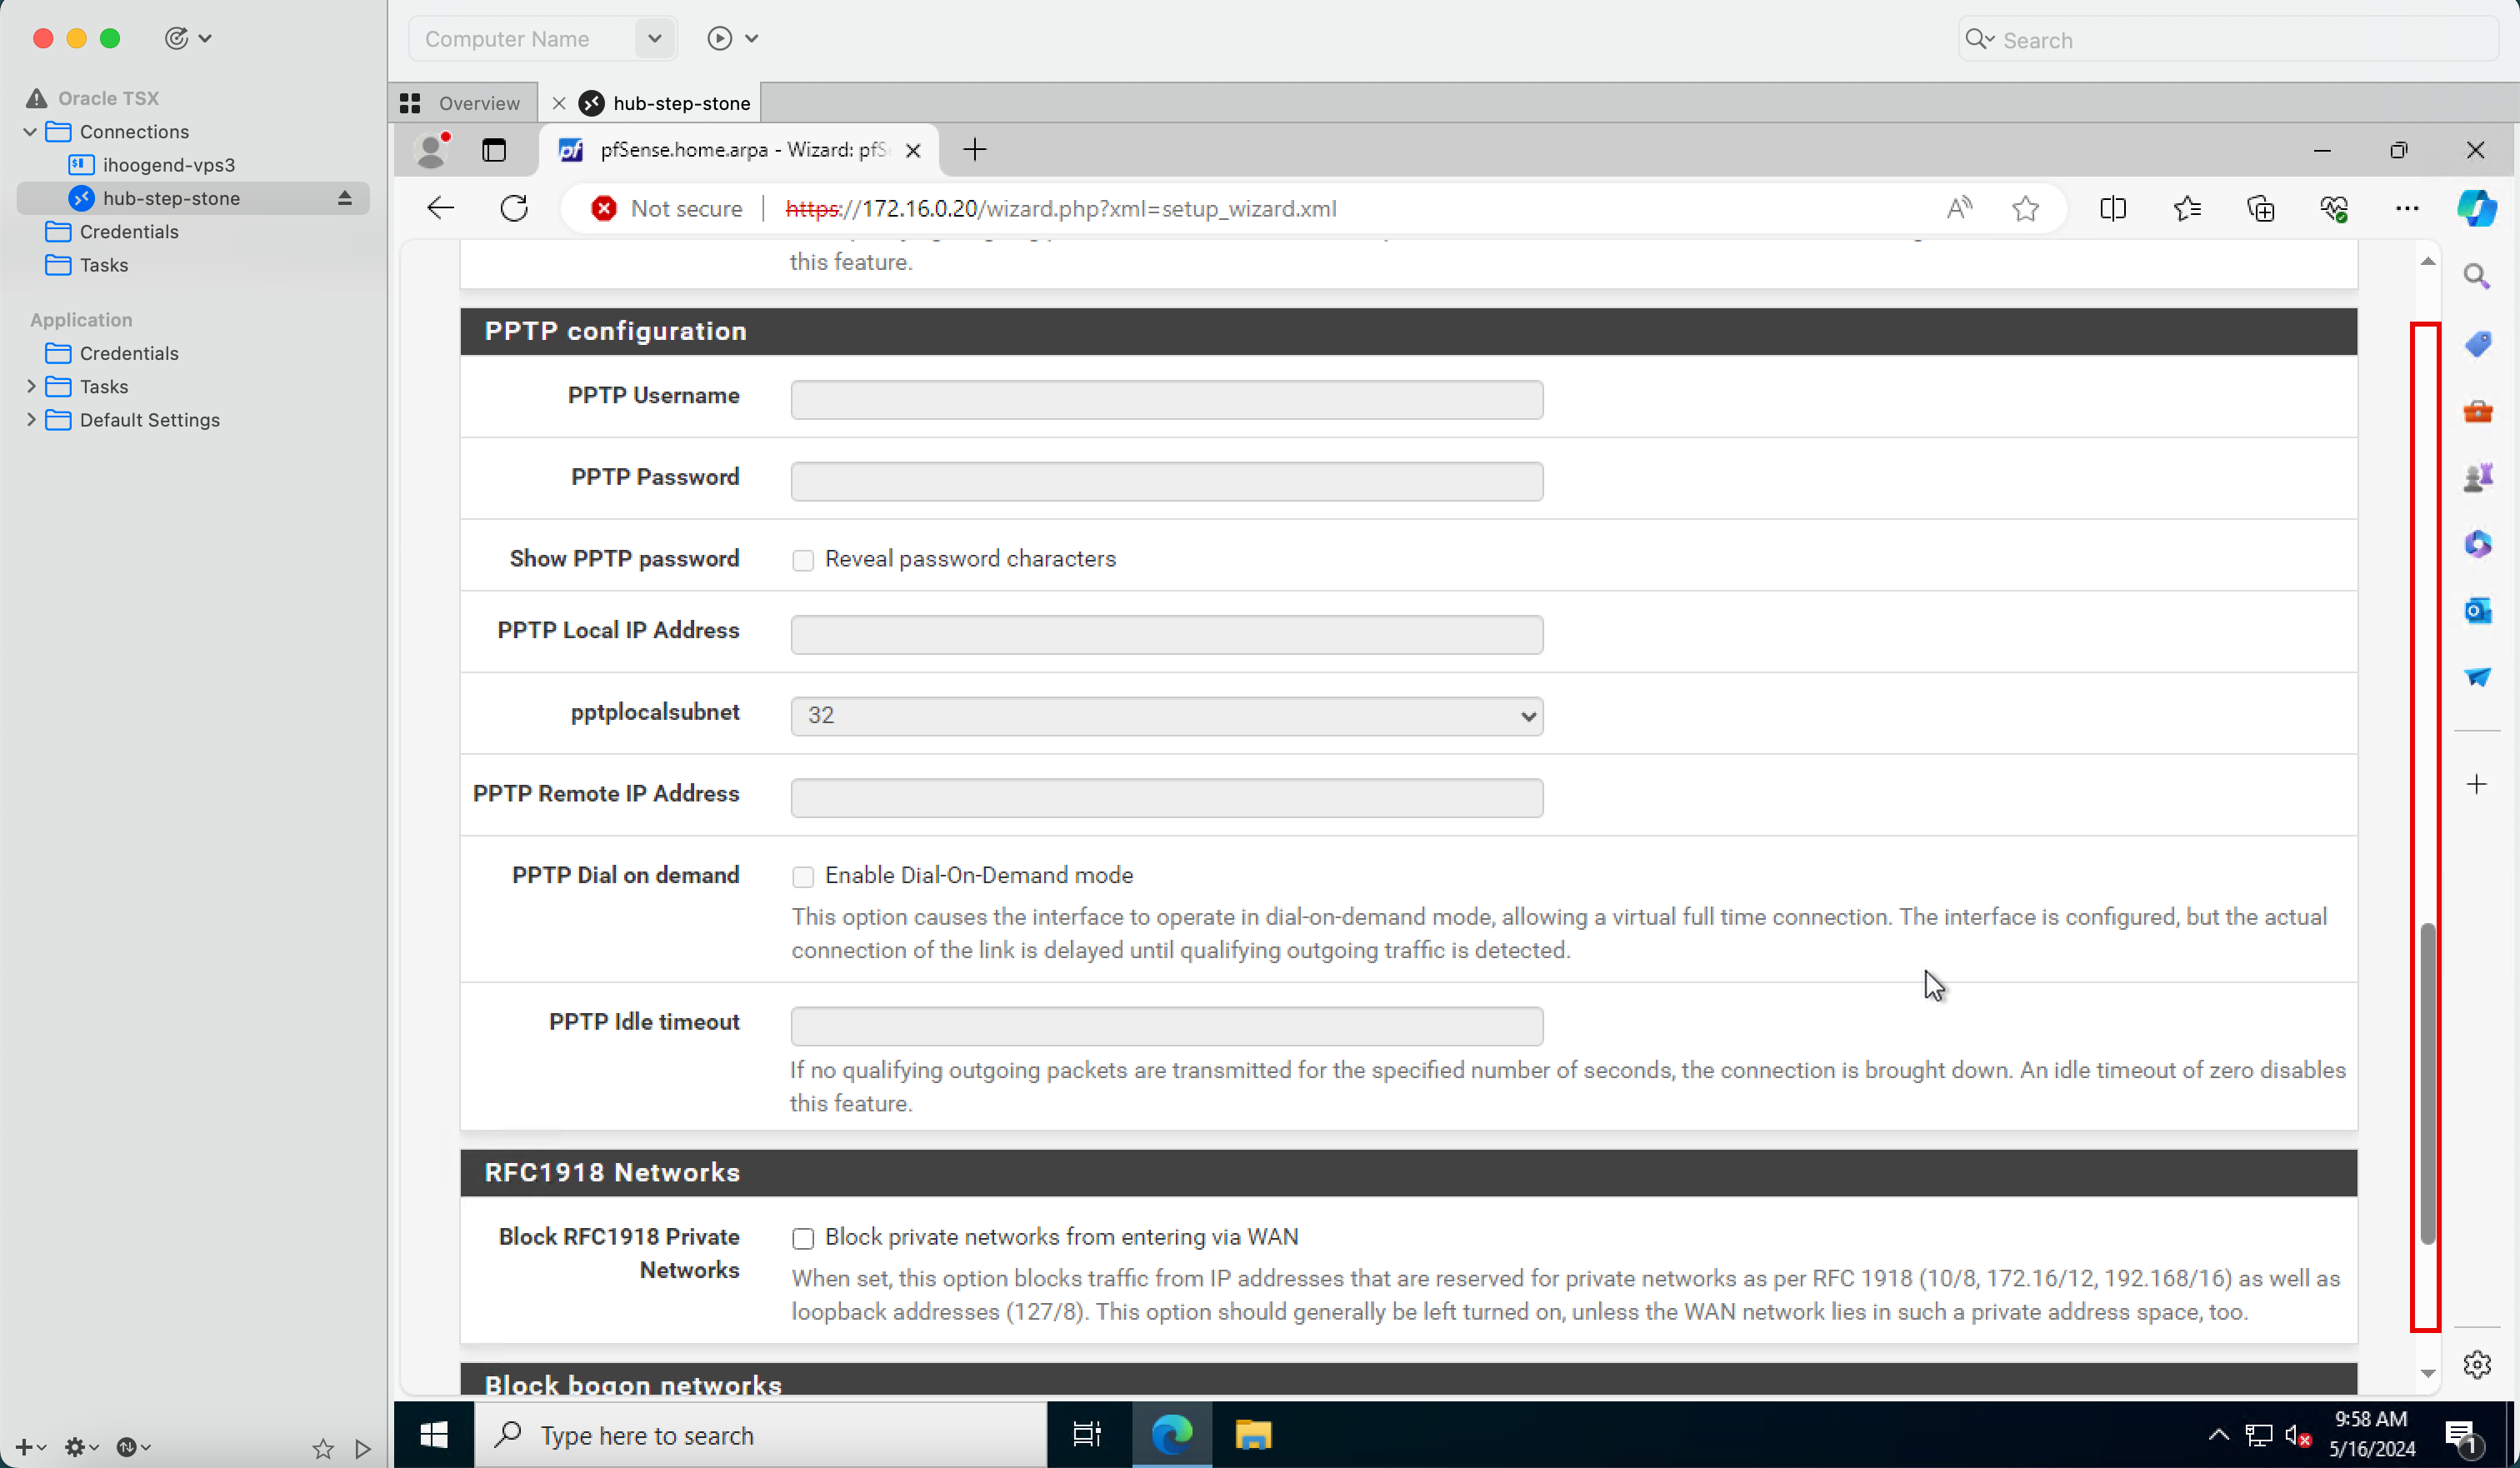This screenshot has width=2520, height=1468.
Task: Open Edge split screen icon
Action: pyautogui.click(x=2112, y=208)
